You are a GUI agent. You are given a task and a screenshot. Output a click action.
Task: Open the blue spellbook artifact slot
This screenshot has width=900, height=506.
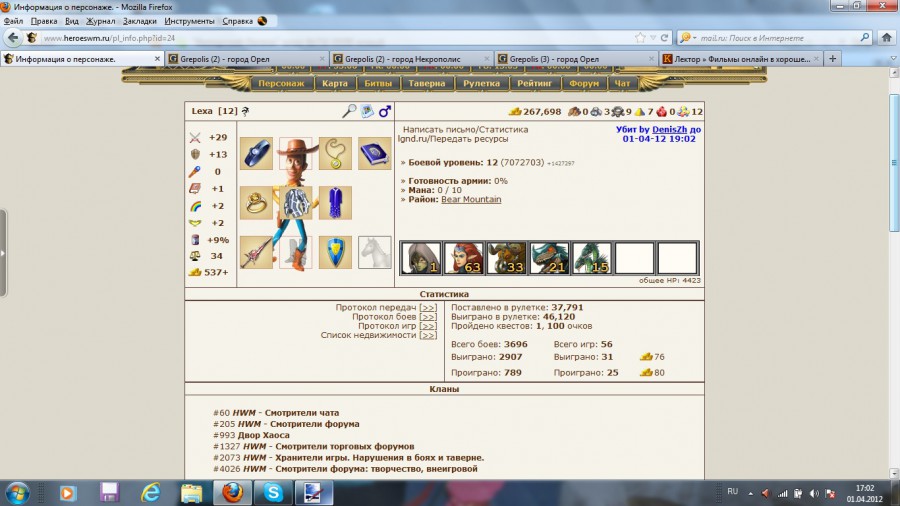[374, 153]
